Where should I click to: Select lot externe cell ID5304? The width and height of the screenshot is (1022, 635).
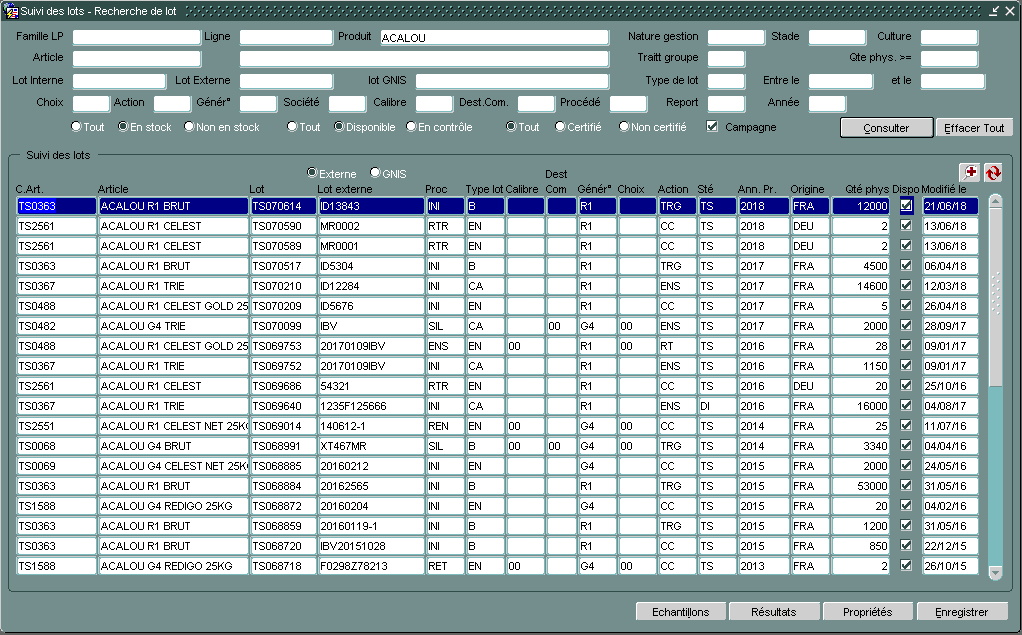(371, 266)
